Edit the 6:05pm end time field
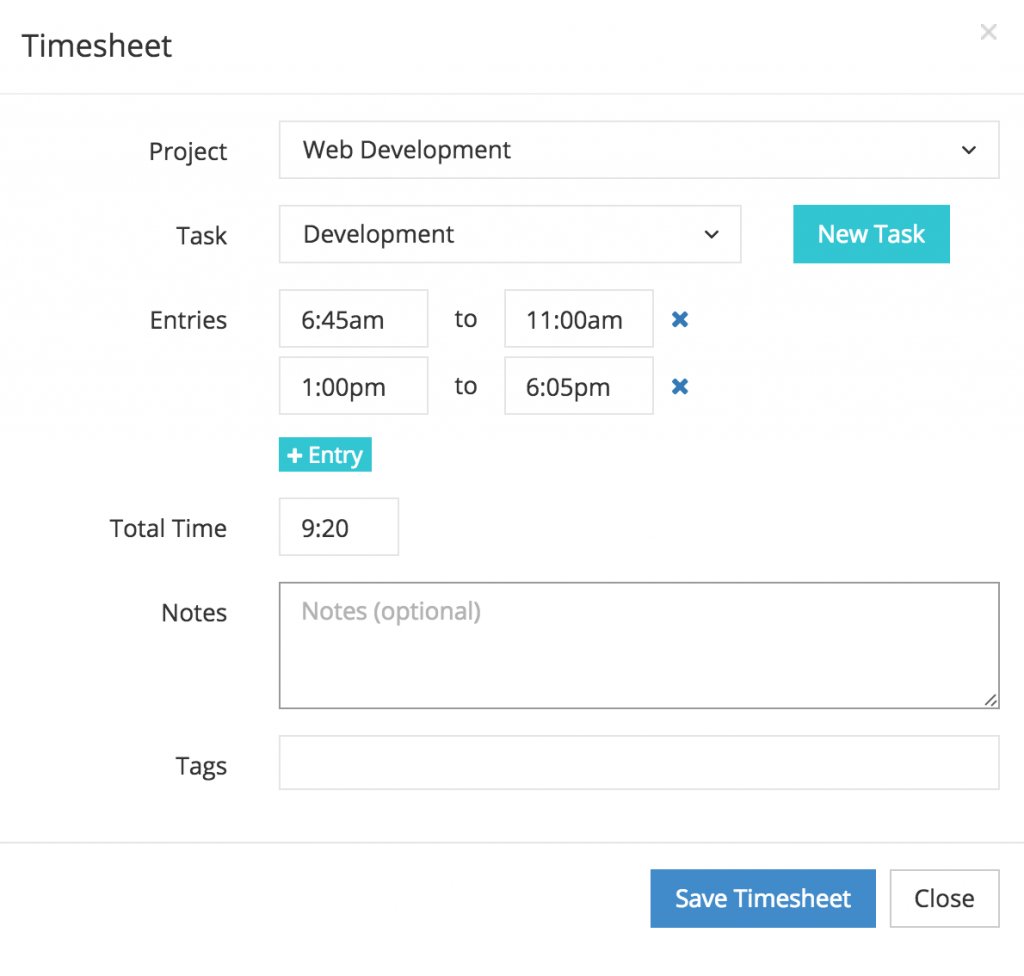Screen dimensions: 1024x976 578,385
